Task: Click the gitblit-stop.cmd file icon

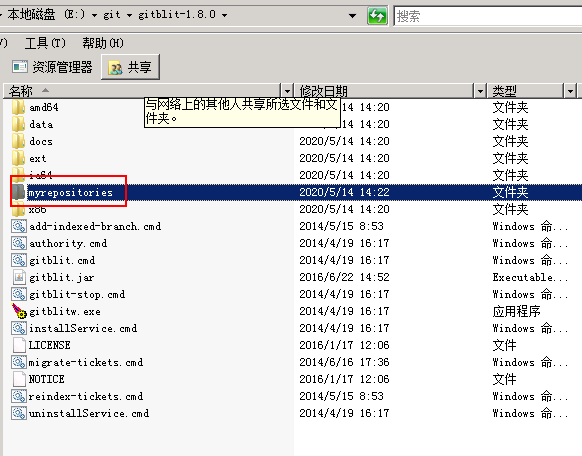Action: click(19, 294)
